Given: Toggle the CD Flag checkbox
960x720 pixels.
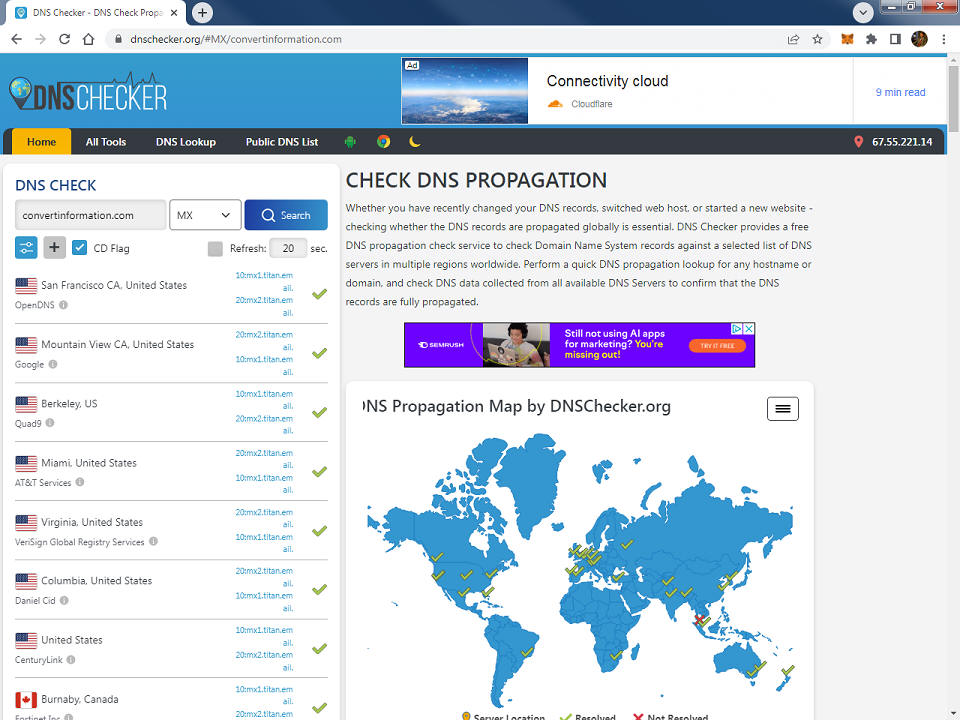Looking at the screenshot, I should (79, 248).
